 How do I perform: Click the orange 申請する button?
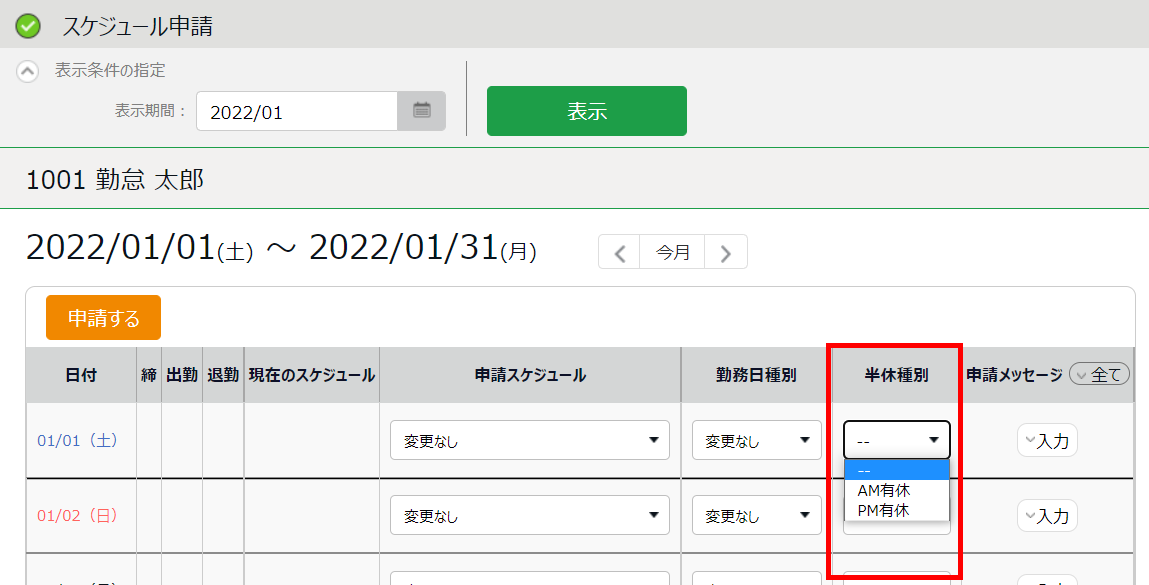point(103,318)
